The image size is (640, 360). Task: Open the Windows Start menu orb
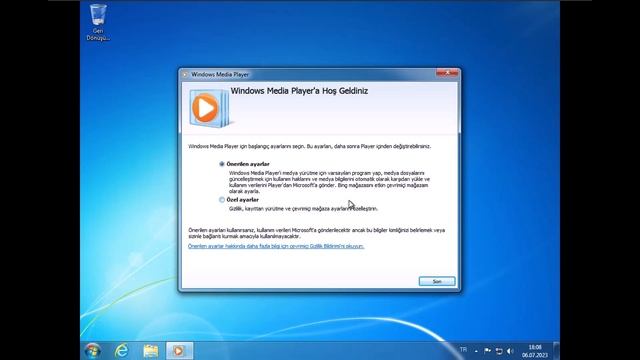click(x=93, y=351)
